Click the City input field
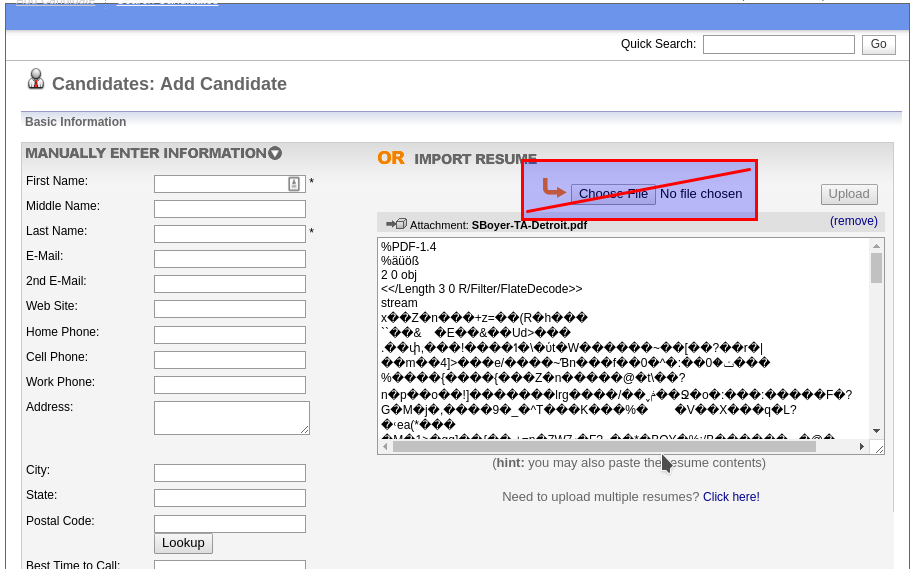Image resolution: width=913 pixels, height=569 pixels. coord(229,473)
